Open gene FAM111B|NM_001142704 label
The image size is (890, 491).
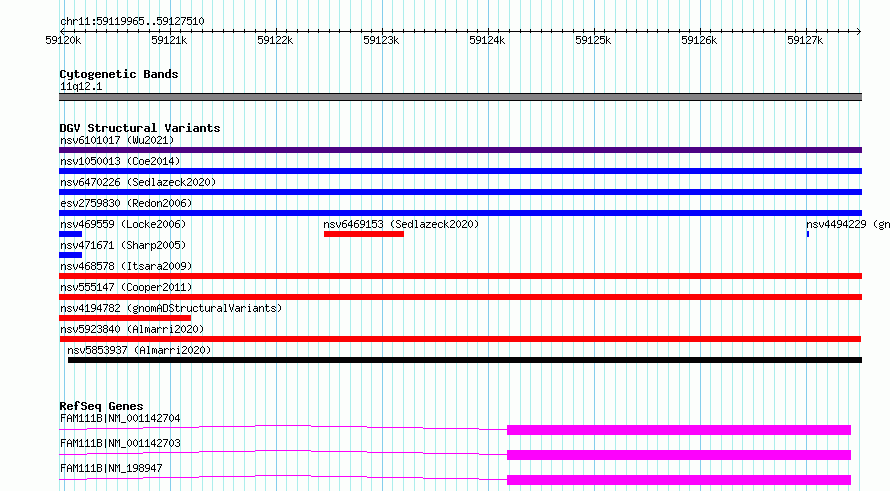coord(120,418)
